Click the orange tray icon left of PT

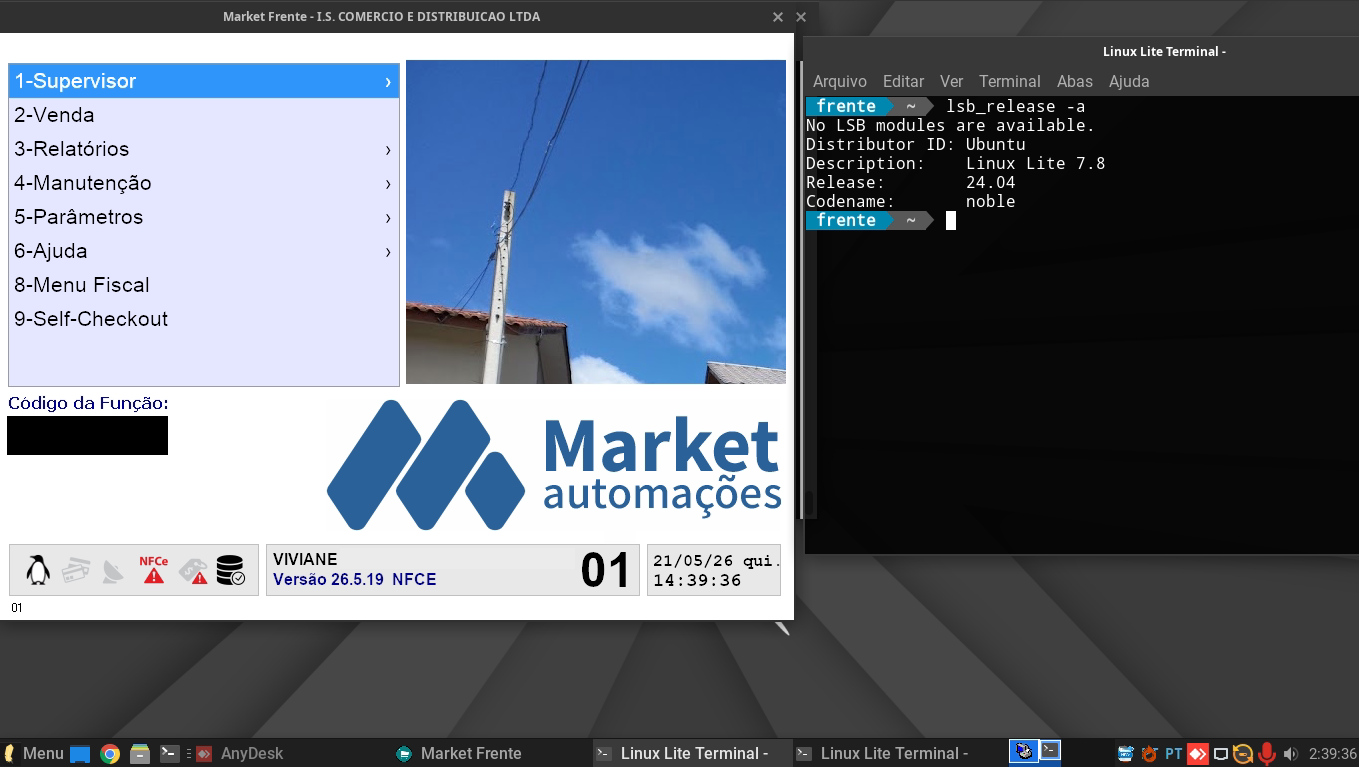pyautogui.click(x=1149, y=754)
